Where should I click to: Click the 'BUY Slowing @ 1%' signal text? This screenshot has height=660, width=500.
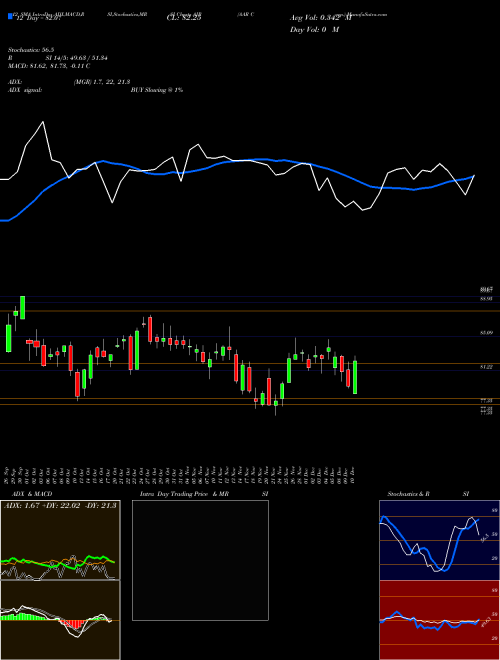click(x=157, y=90)
